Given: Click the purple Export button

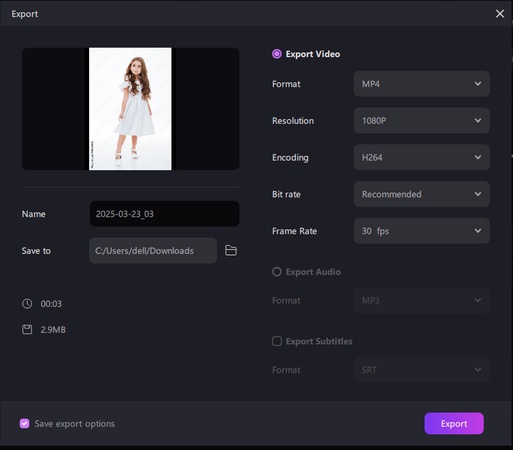Looking at the screenshot, I should tap(454, 423).
